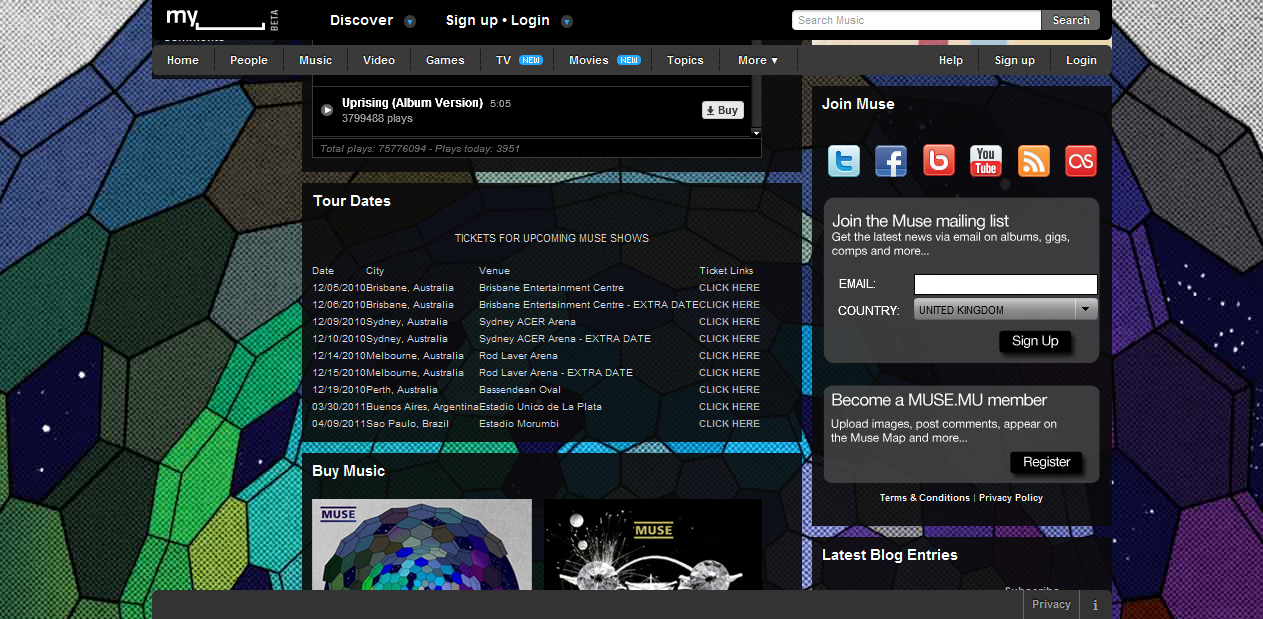Click ticket link for Perth show
The height and width of the screenshot is (619, 1263).
pos(729,390)
